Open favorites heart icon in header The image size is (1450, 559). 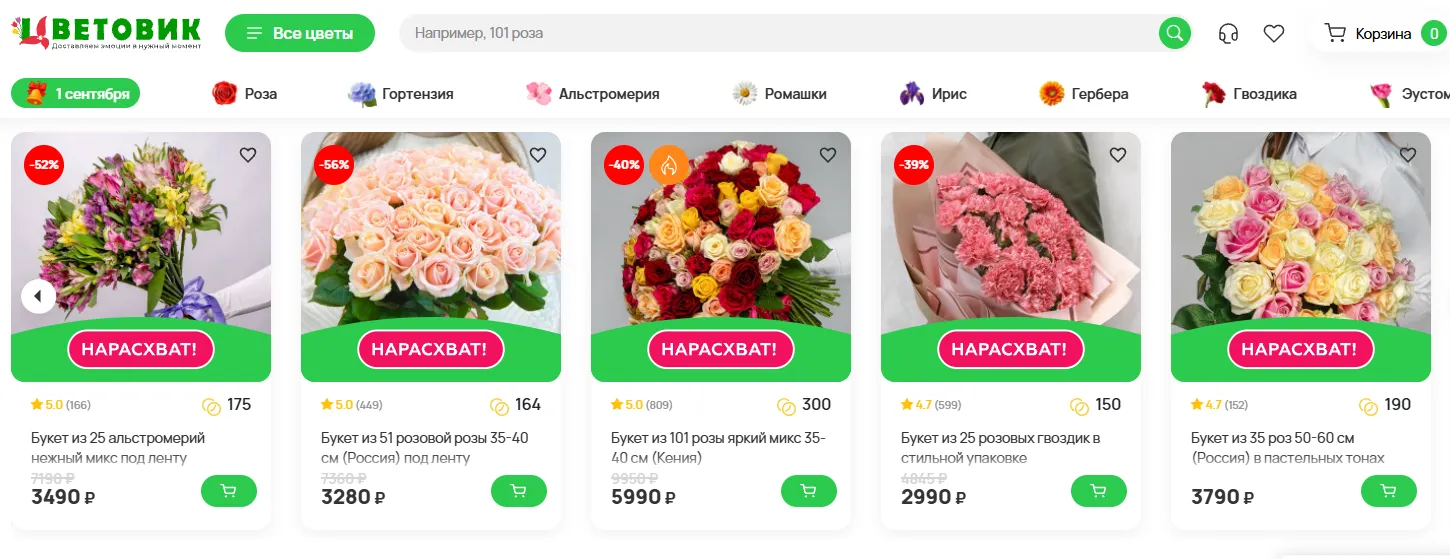pos(1273,33)
